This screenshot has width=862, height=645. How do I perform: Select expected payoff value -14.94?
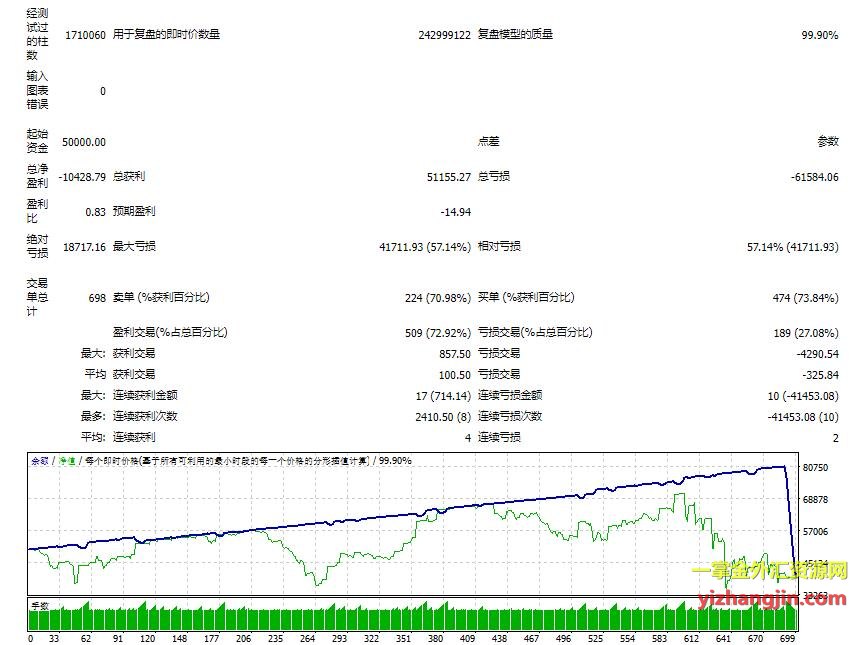pos(456,212)
